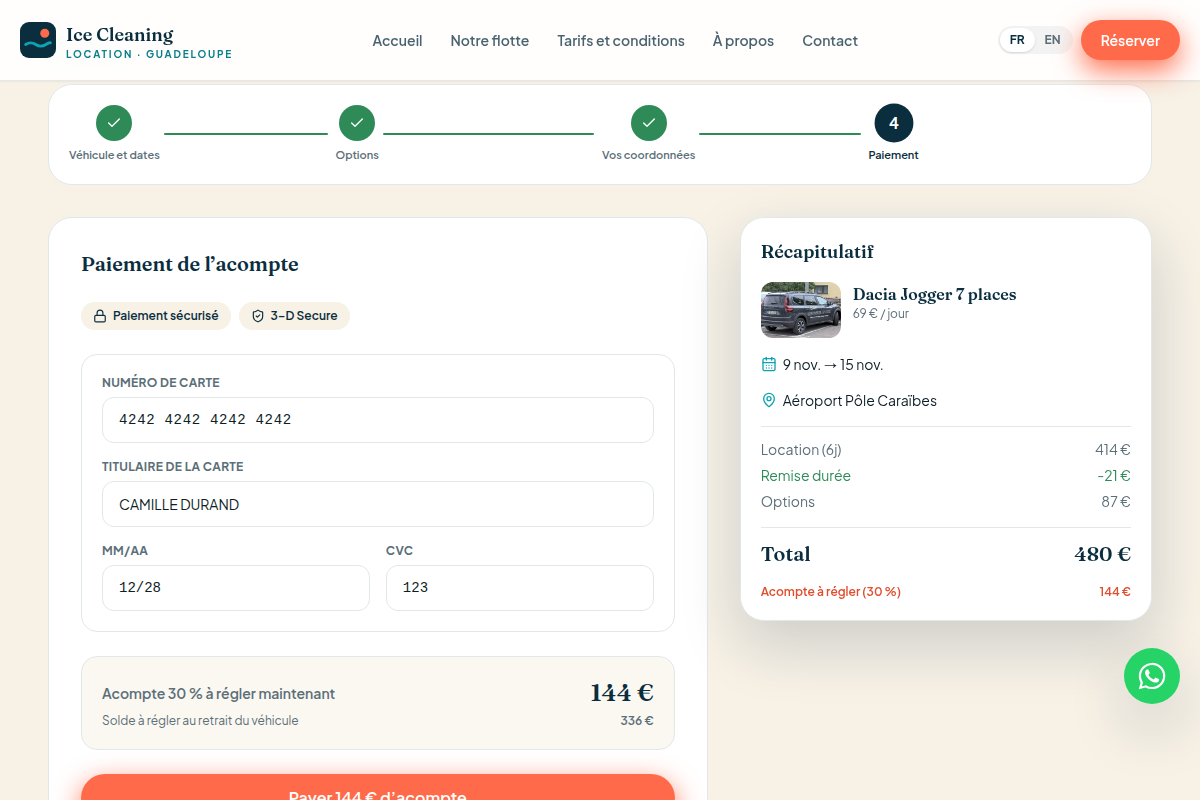
Task: Click the Dacia Jogger 7 places title
Action: [934, 294]
